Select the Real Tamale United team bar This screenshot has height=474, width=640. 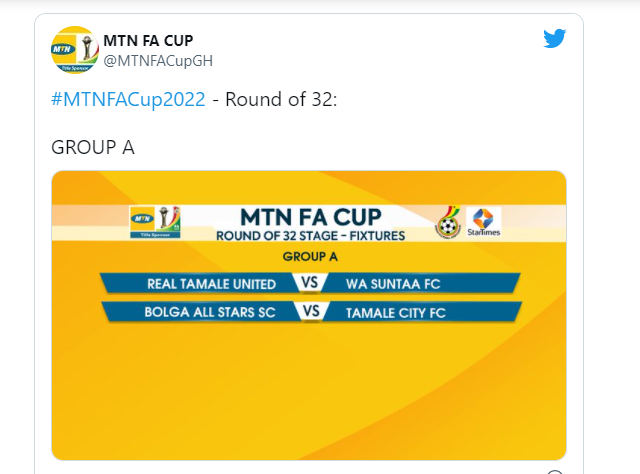201,283
